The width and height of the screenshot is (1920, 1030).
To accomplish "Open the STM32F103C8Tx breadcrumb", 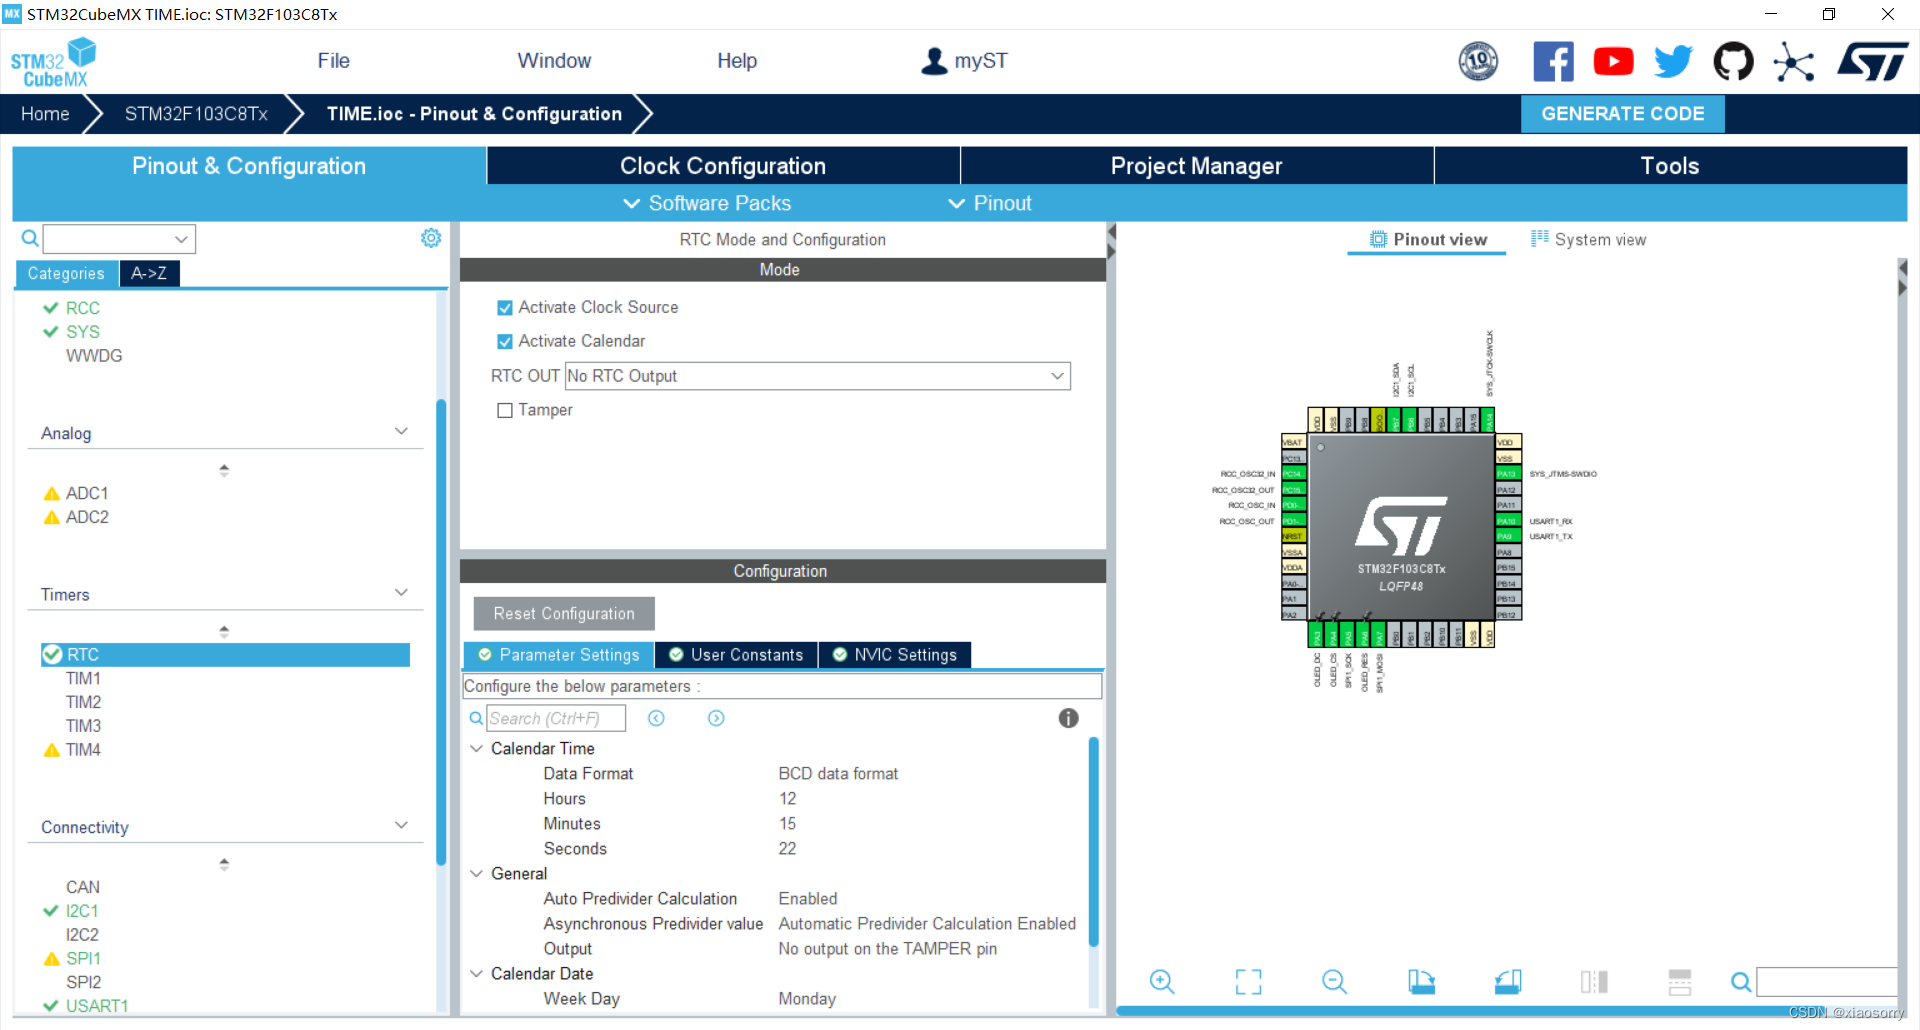I will click(196, 114).
